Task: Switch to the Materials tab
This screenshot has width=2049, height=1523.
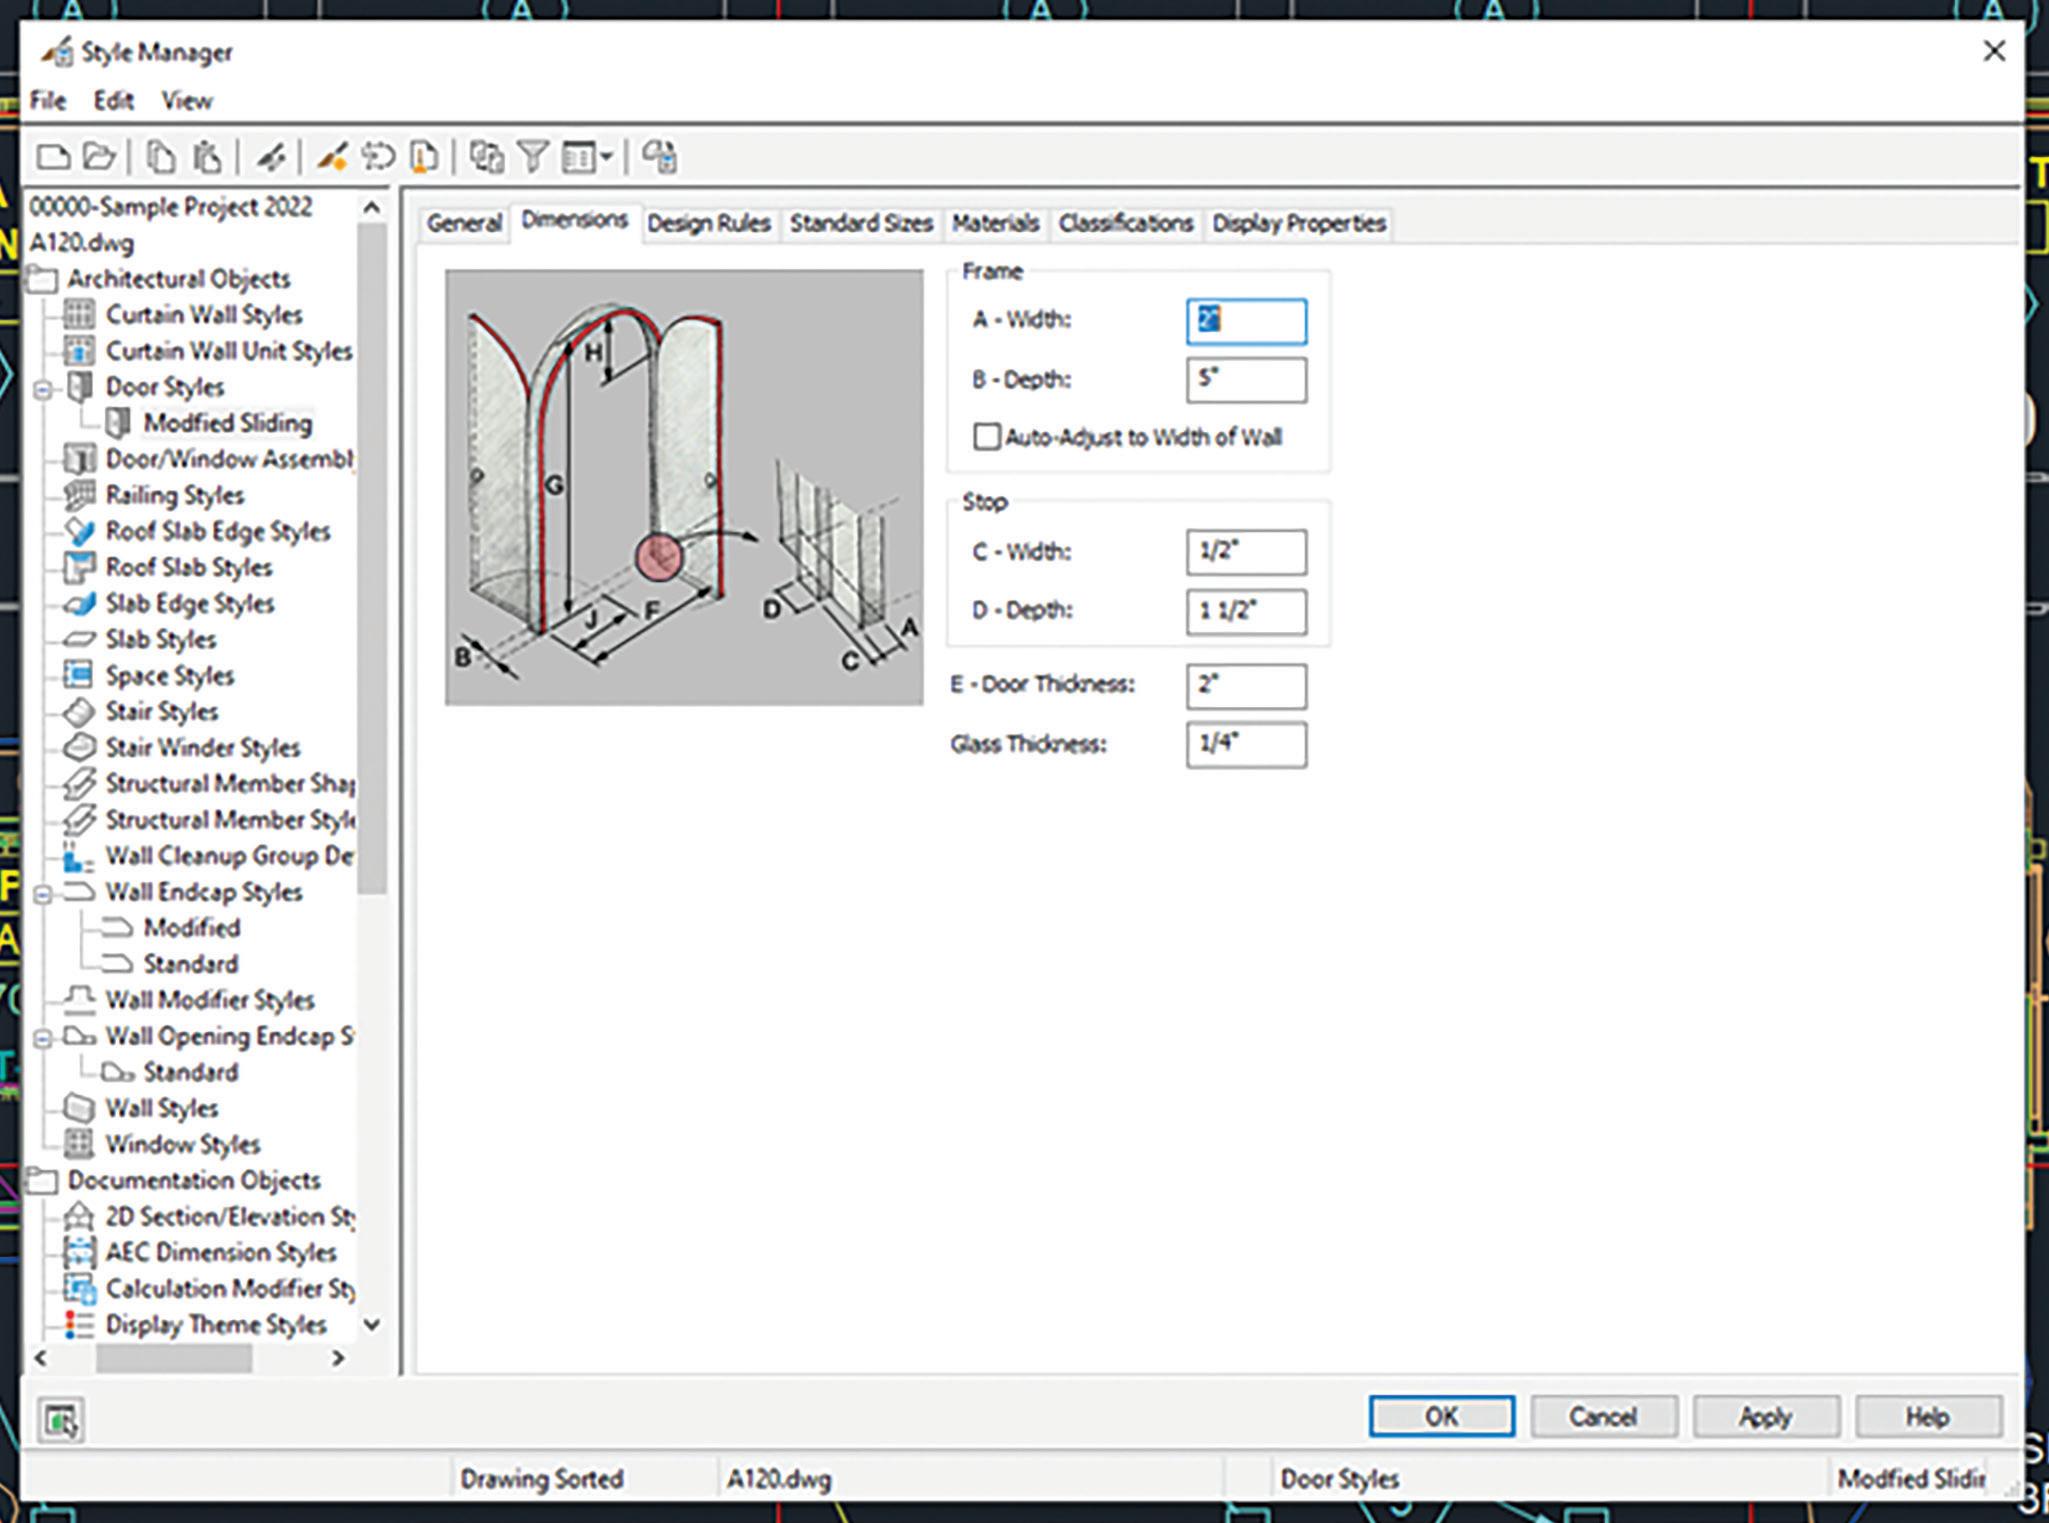Action: tap(995, 223)
